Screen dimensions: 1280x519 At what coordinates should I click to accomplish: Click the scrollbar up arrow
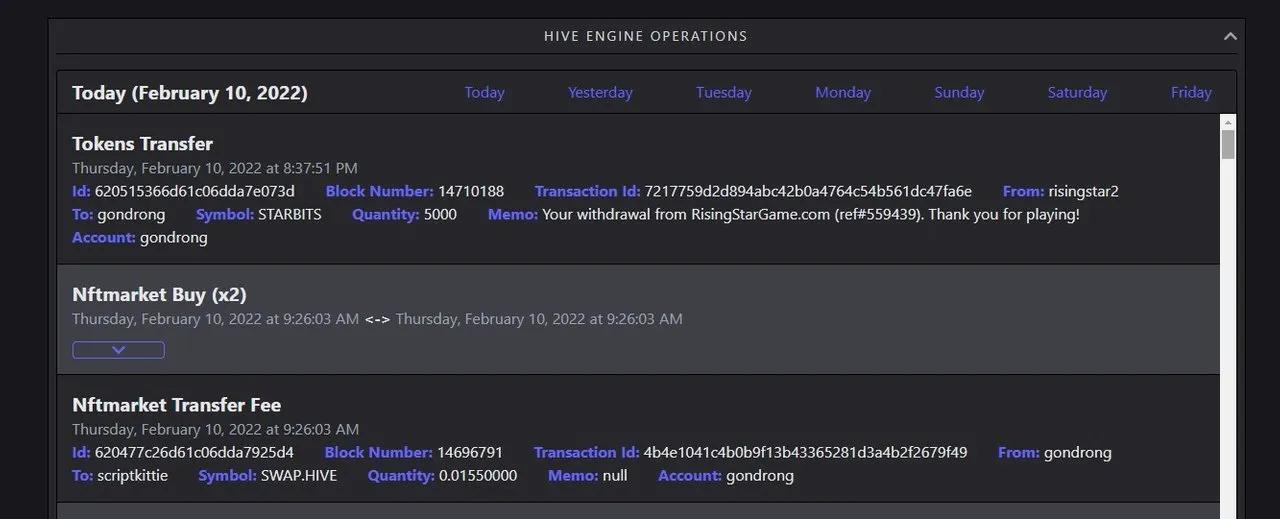click(1228, 121)
